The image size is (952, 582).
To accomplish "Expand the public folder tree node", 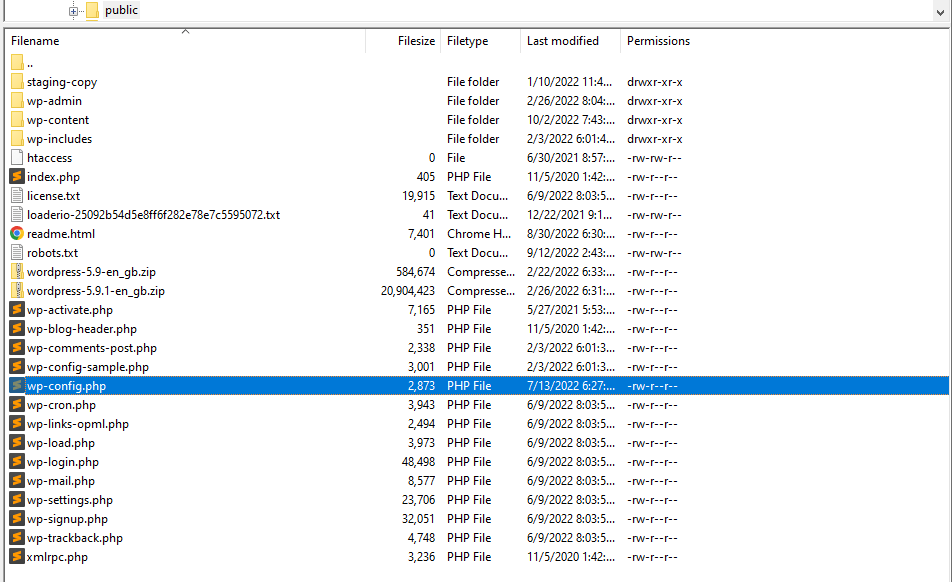I will [73, 11].
